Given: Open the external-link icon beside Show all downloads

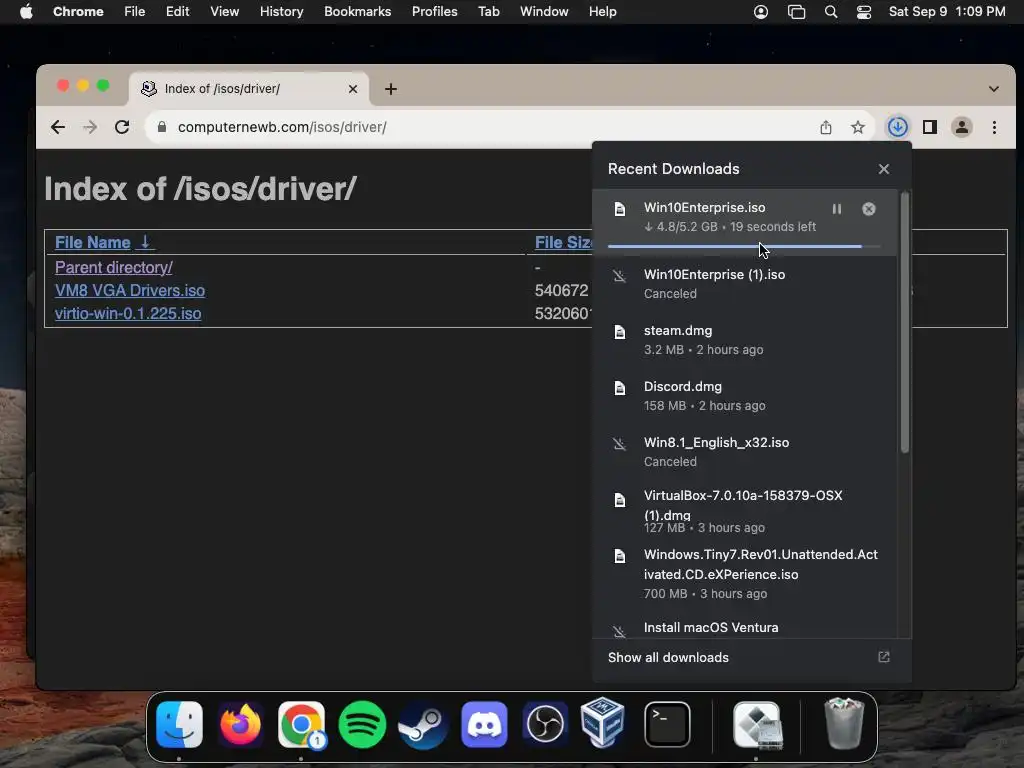Looking at the screenshot, I should (884, 657).
